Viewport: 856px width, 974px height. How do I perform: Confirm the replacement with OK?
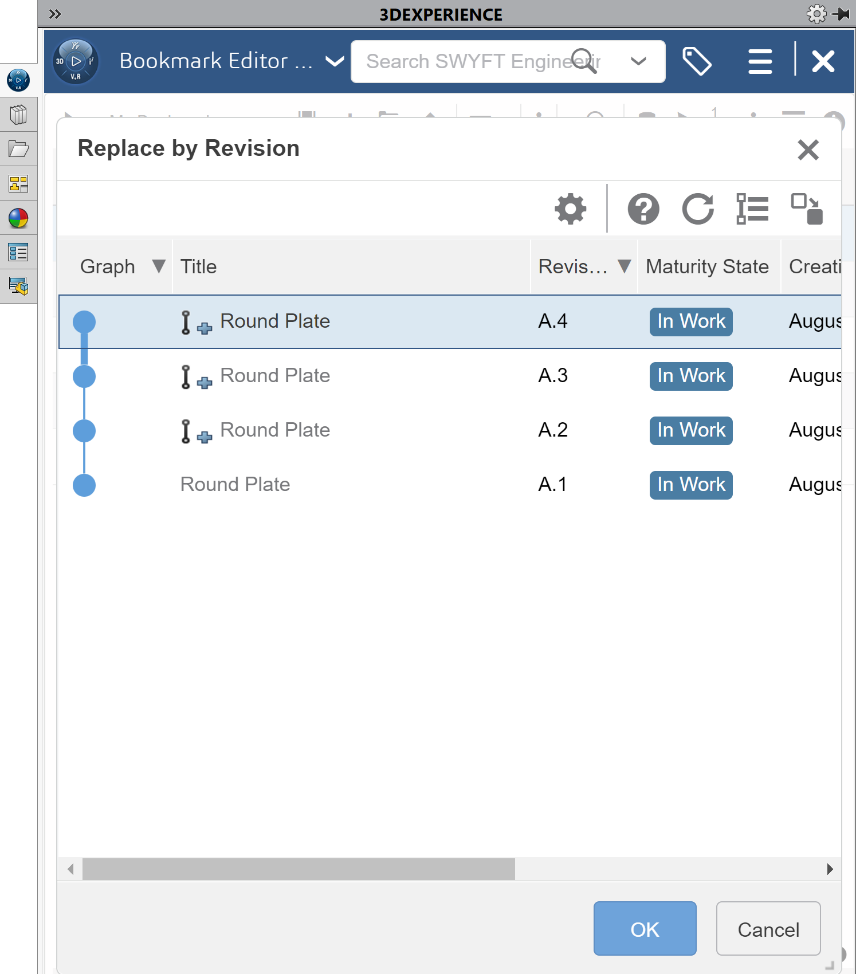pos(644,928)
